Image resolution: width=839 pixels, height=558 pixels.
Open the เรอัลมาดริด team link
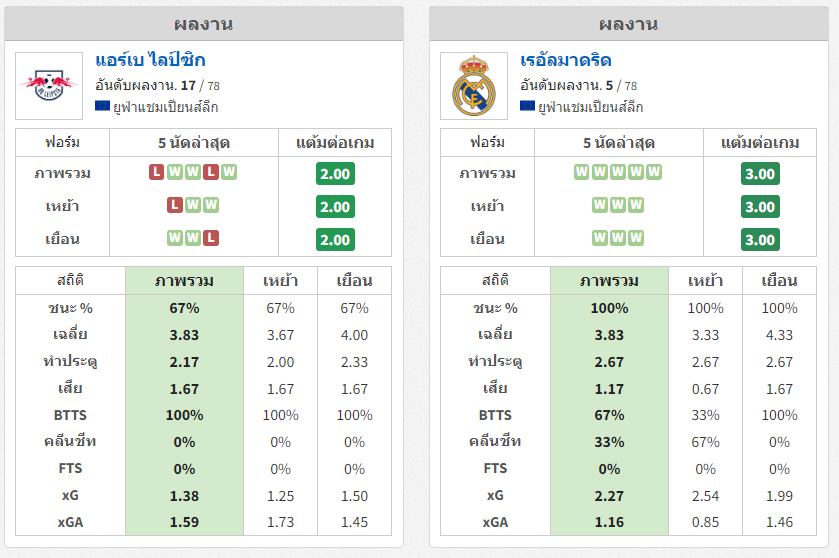566,60
